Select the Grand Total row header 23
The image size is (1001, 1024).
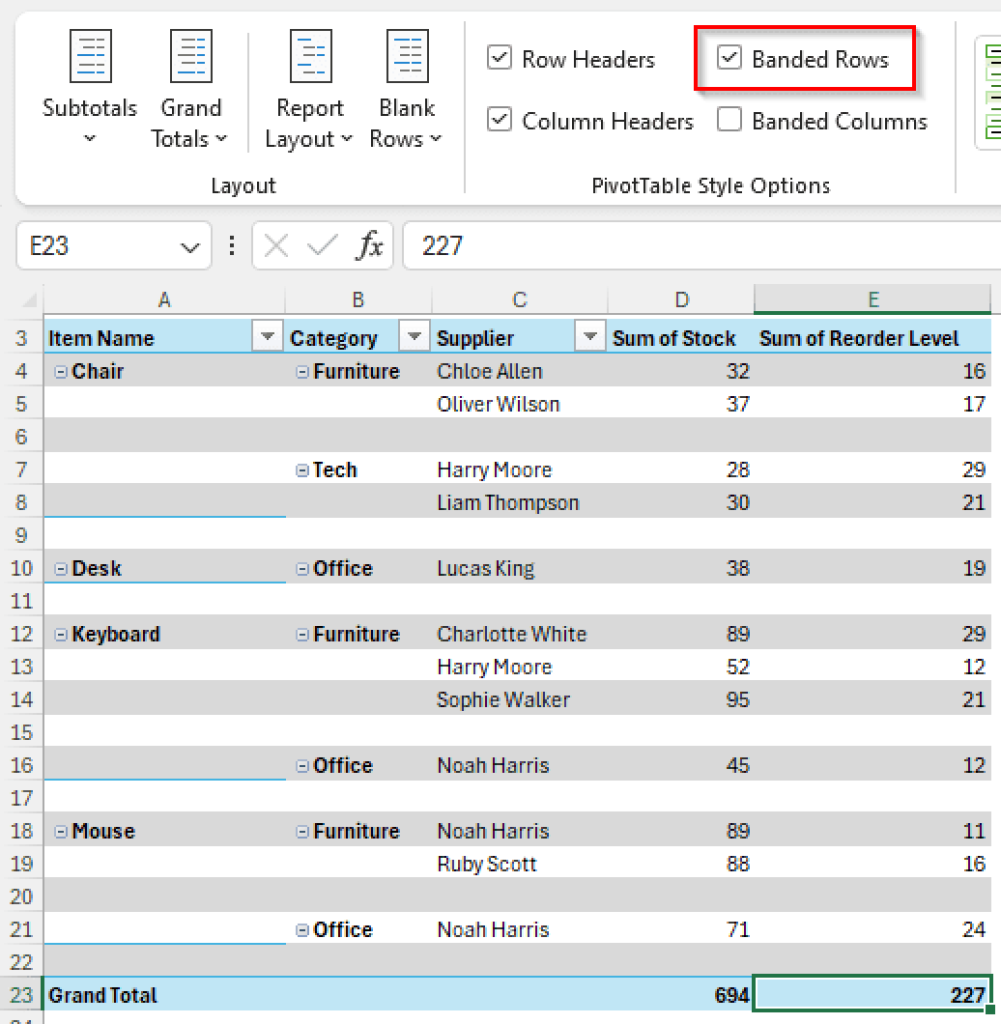click(22, 994)
